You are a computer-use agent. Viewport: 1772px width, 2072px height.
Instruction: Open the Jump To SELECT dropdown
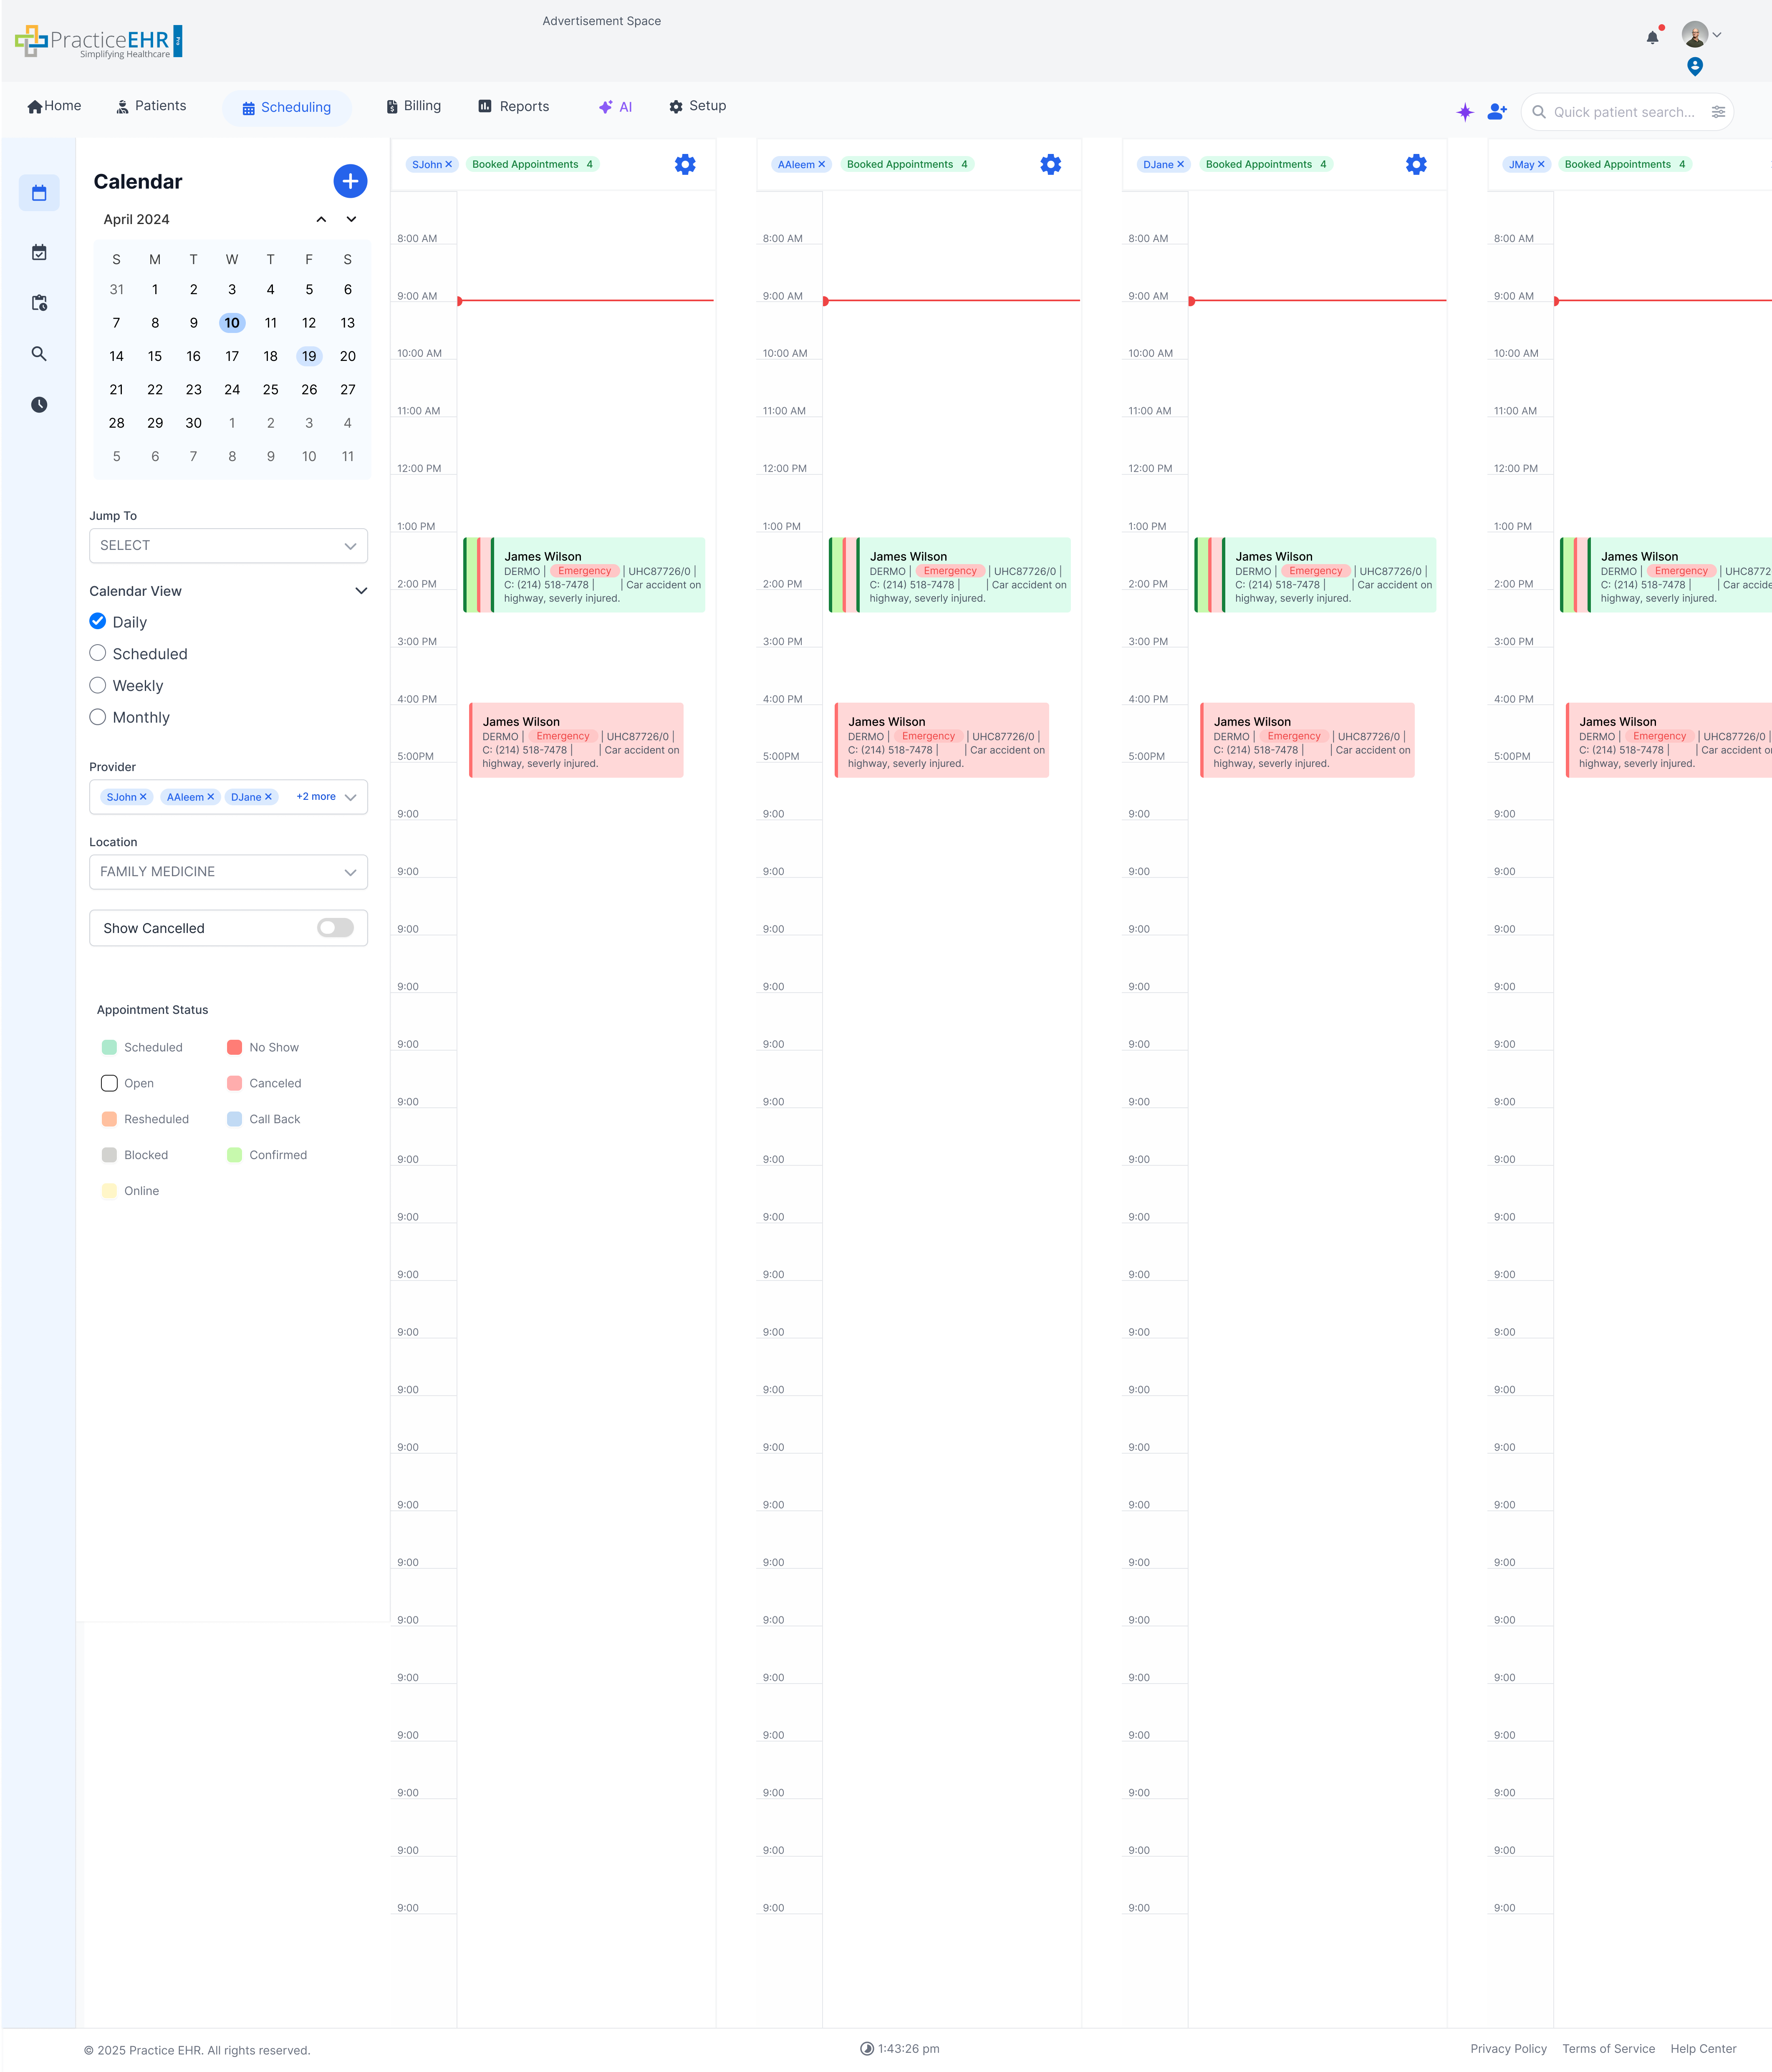(x=228, y=545)
